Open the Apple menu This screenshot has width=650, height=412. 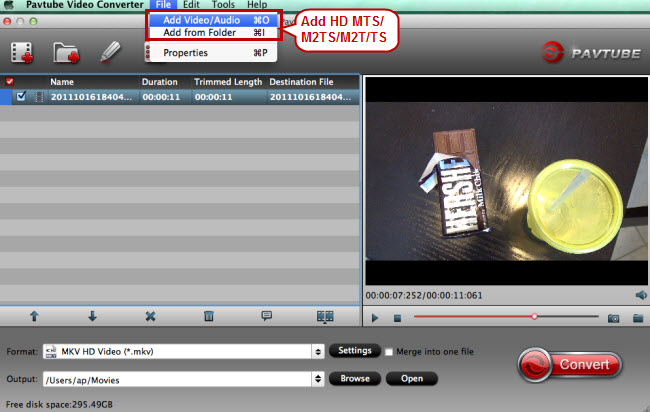[9, 5]
